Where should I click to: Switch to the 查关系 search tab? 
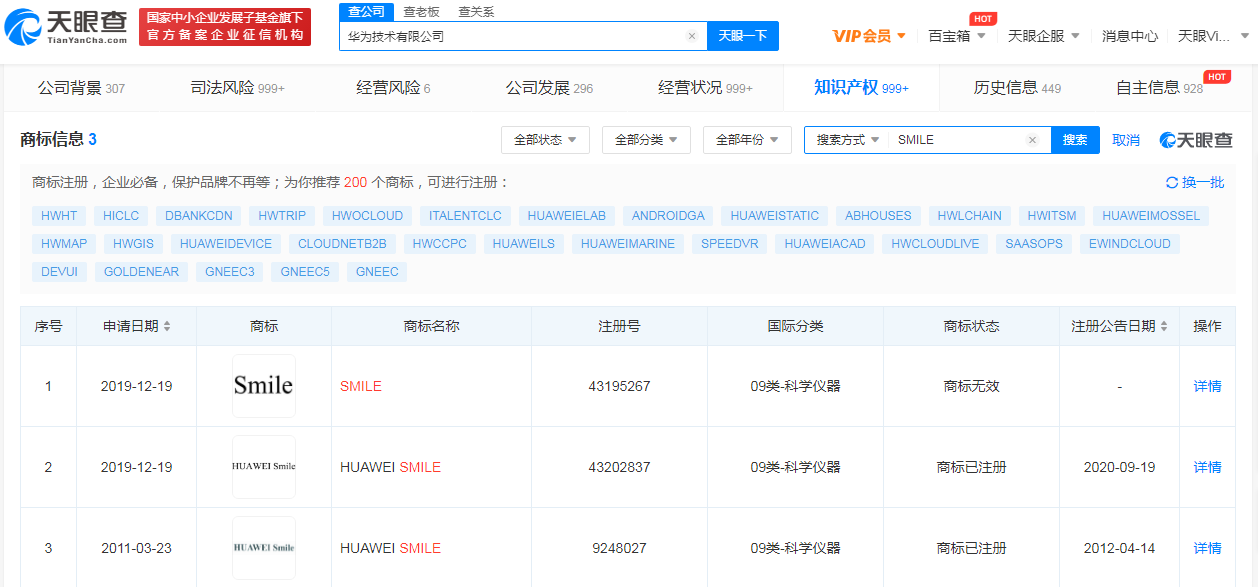tap(476, 12)
